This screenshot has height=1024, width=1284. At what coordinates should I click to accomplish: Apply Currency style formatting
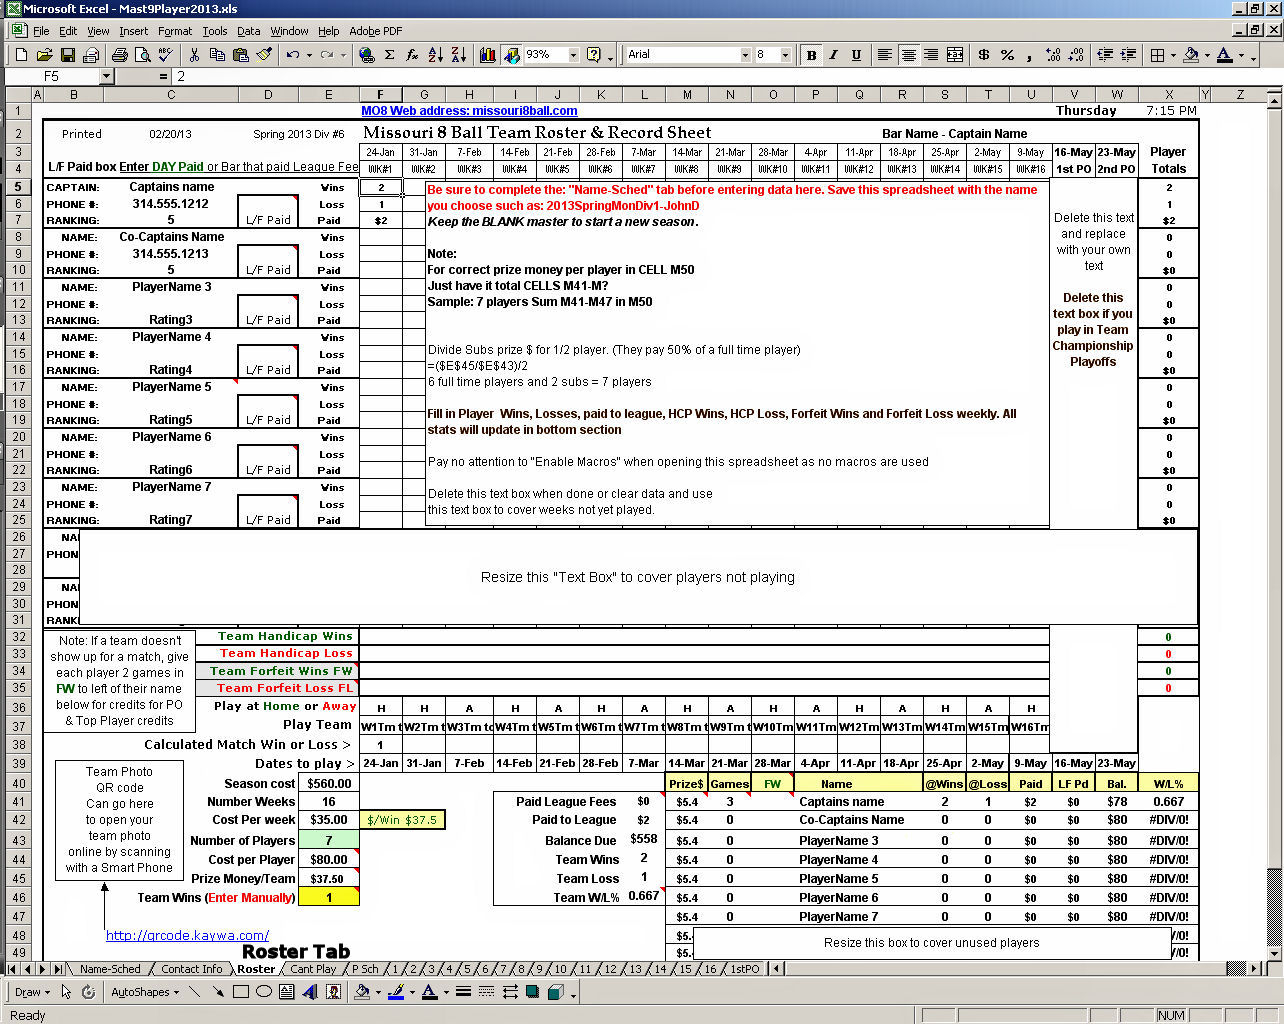[984, 55]
